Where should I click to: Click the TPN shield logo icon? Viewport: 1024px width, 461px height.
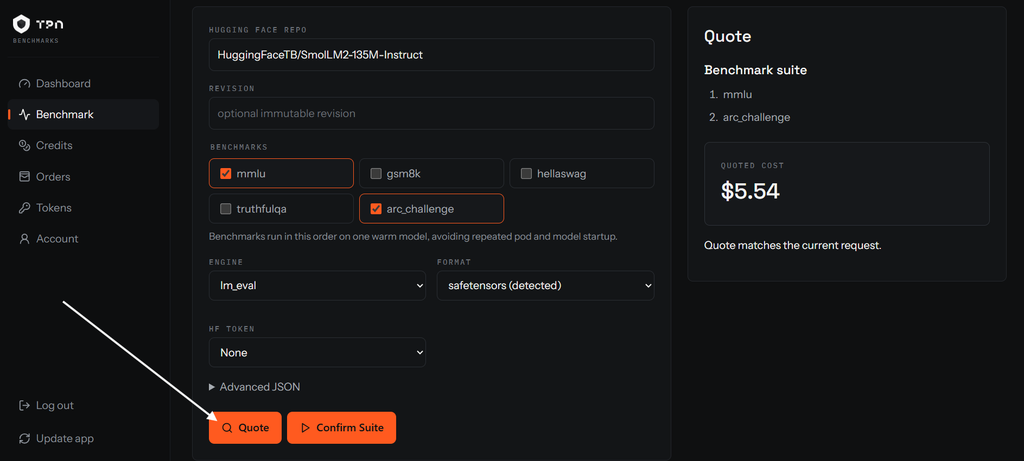click(22, 24)
